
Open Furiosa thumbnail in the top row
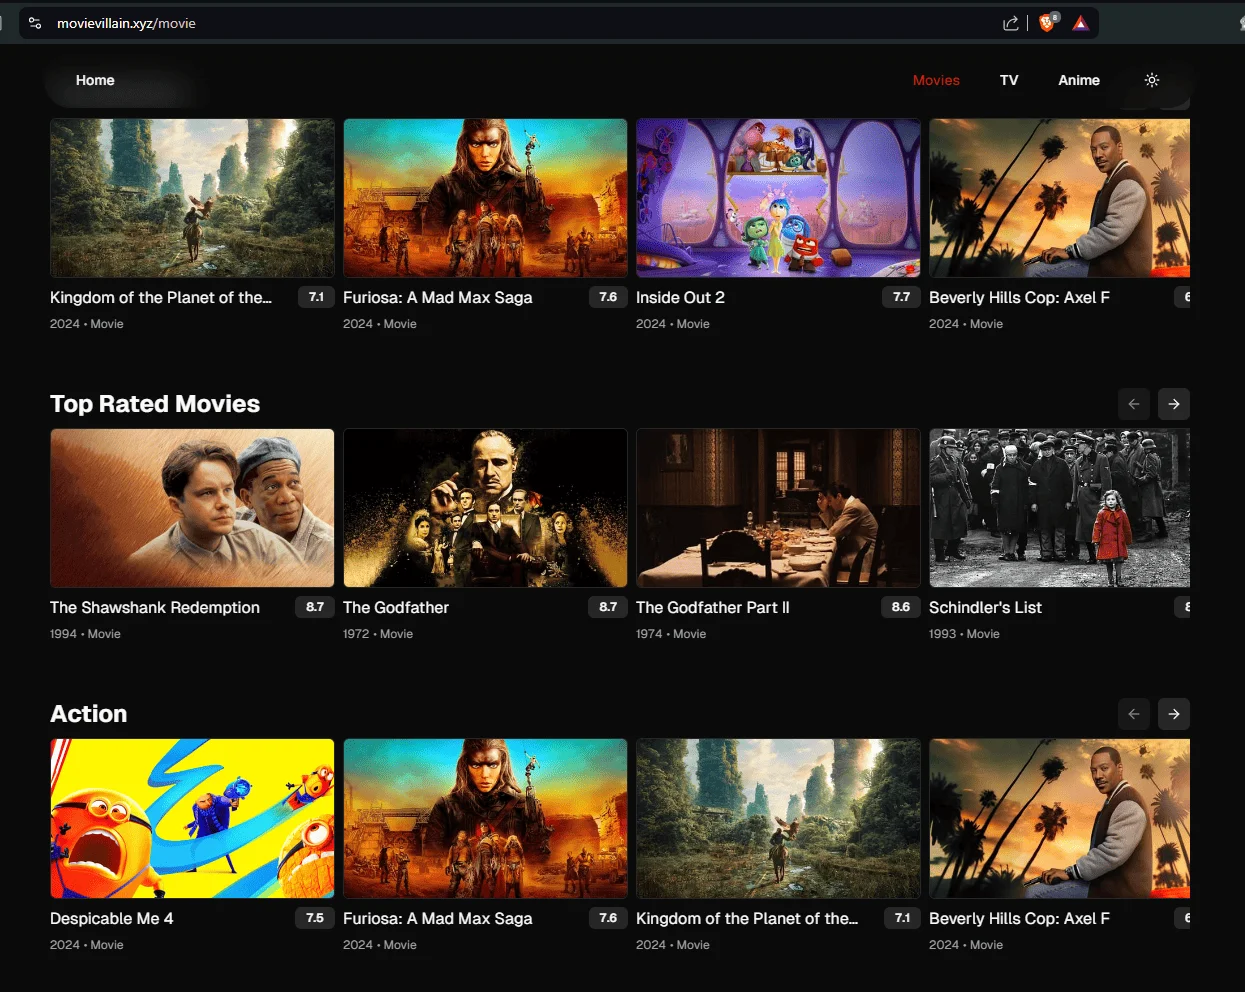(x=485, y=198)
